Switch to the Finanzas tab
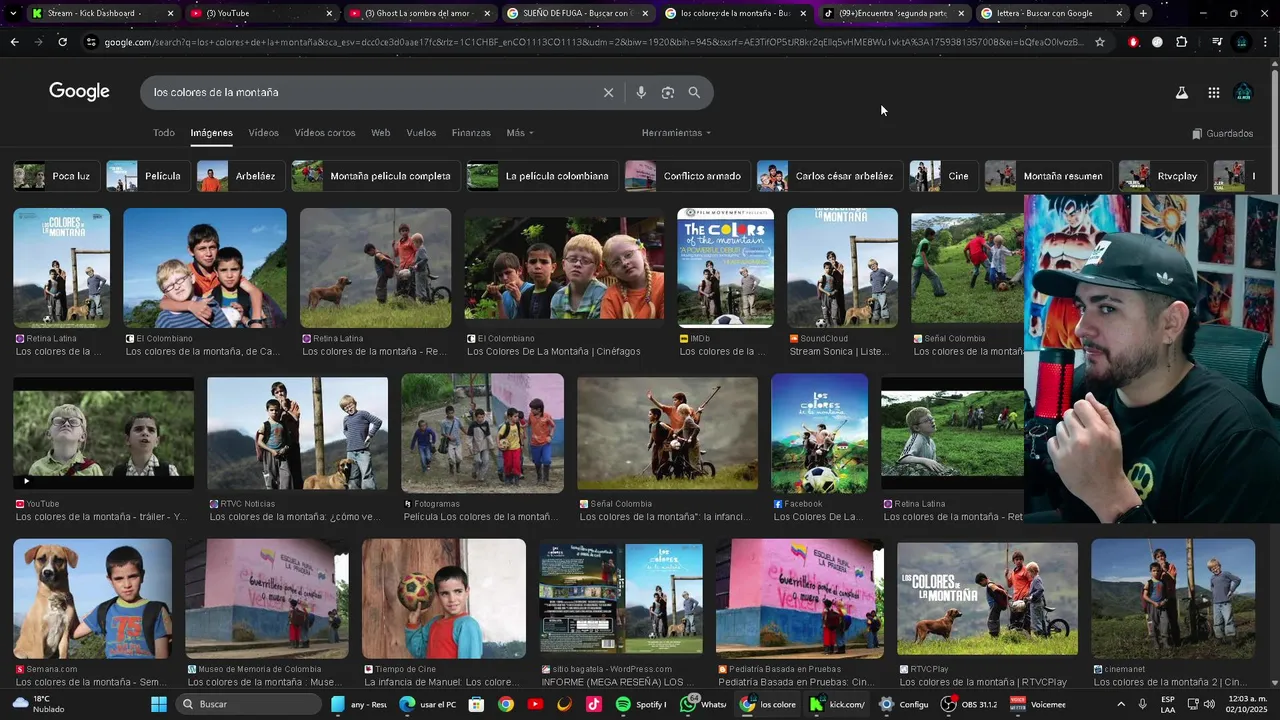1280x720 pixels. coord(471,133)
